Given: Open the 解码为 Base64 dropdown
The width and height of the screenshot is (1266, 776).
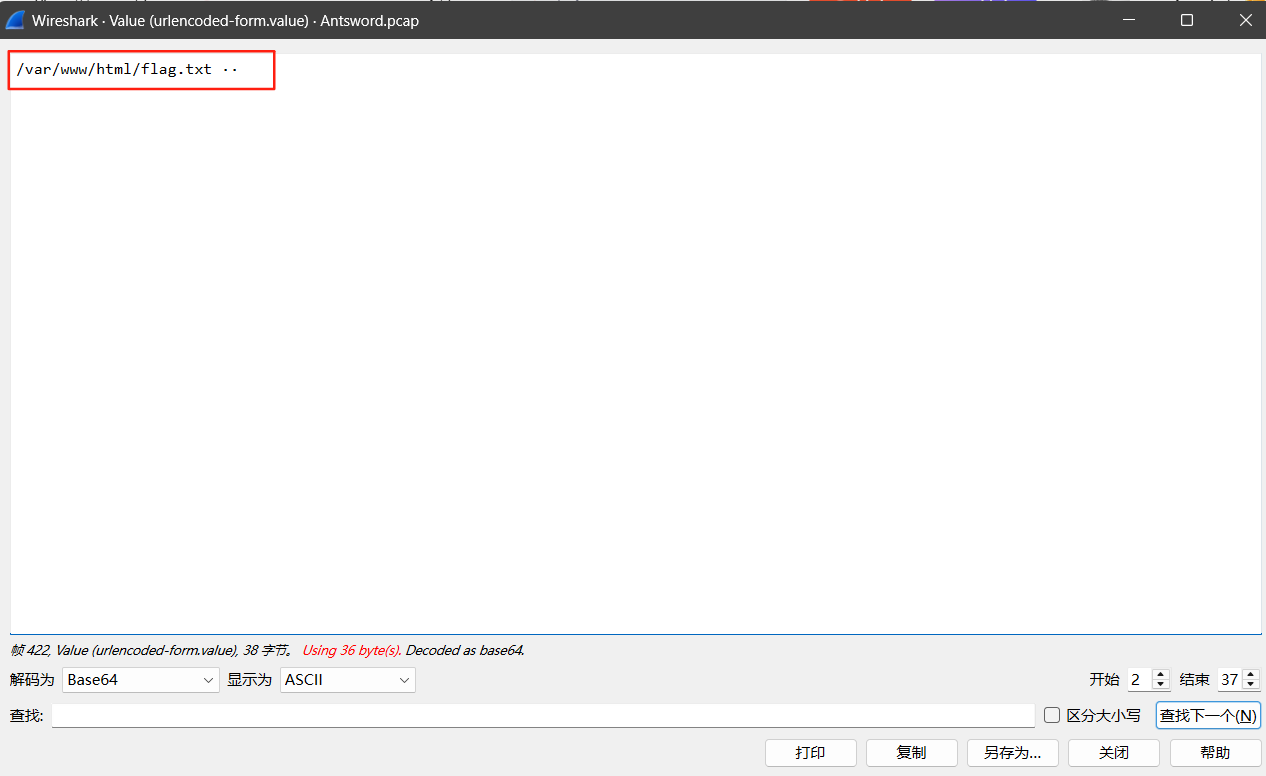Looking at the screenshot, I should 141,680.
